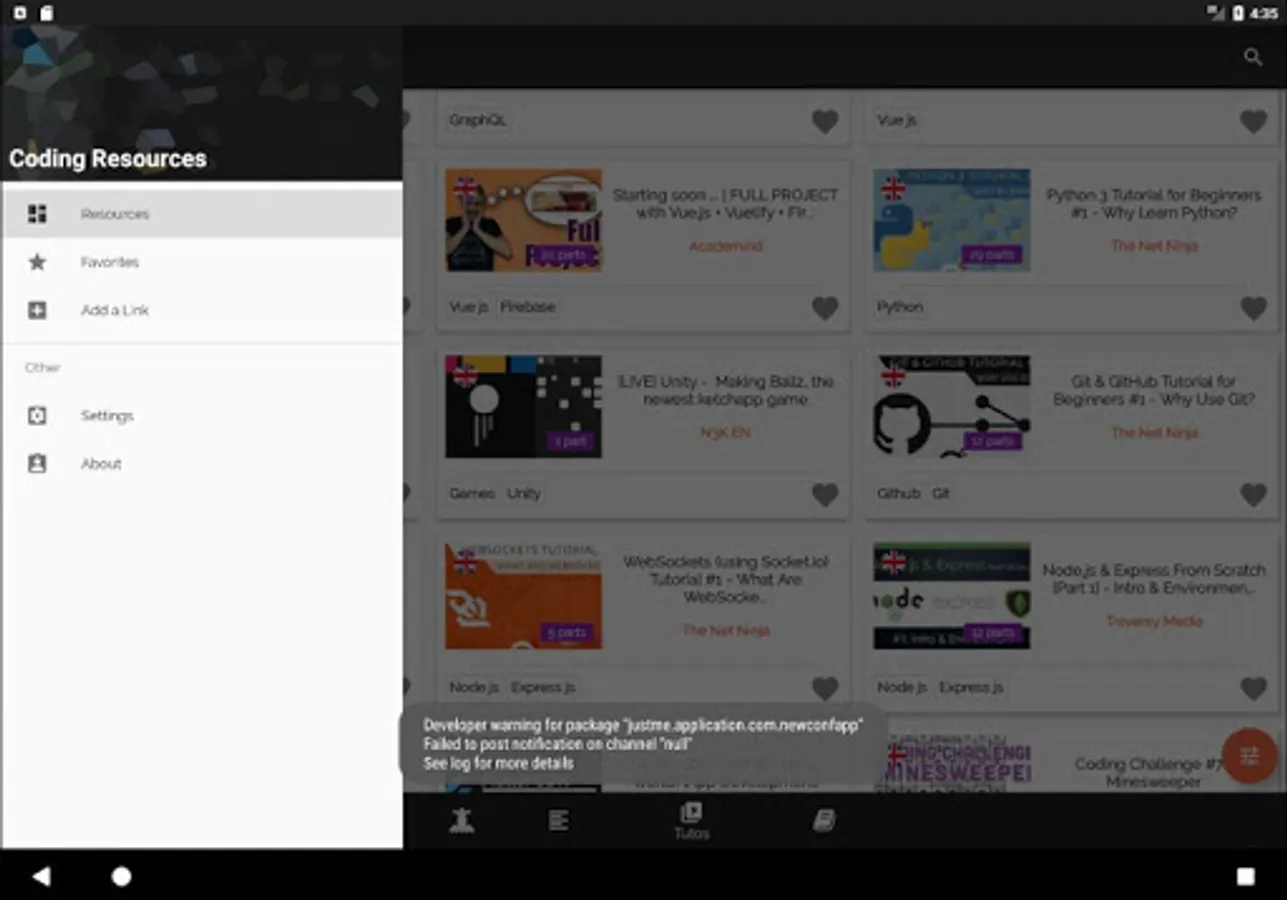Image resolution: width=1287 pixels, height=900 pixels.
Task: Select the GraphQL tag
Action: click(478, 120)
